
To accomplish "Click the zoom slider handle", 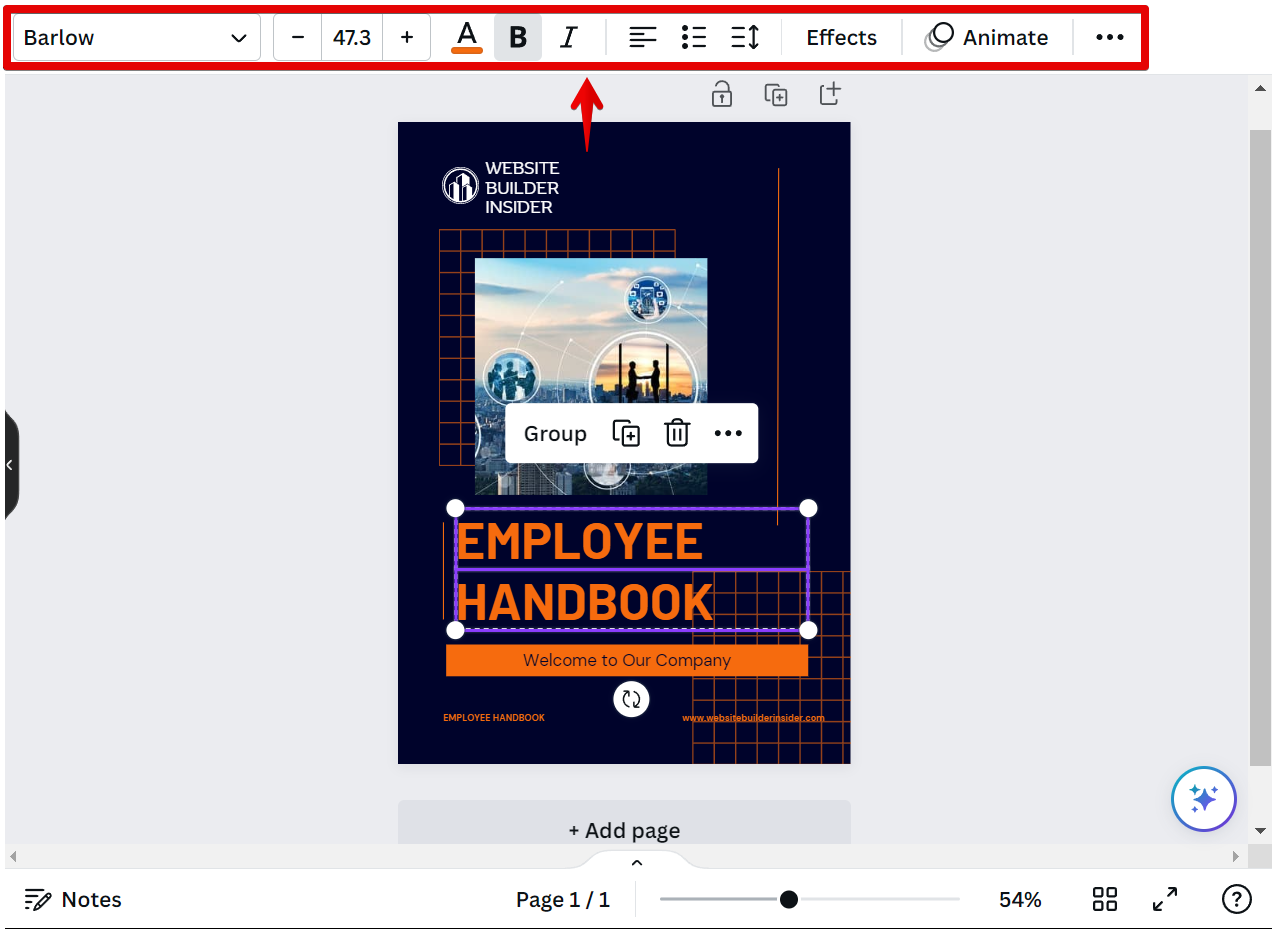I will point(789,899).
